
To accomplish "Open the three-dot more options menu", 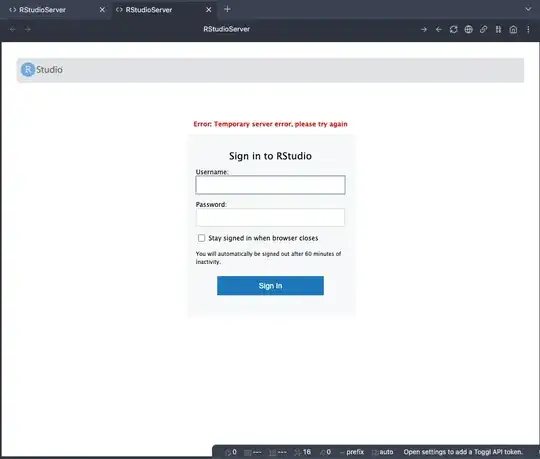I will pos(528,30).
